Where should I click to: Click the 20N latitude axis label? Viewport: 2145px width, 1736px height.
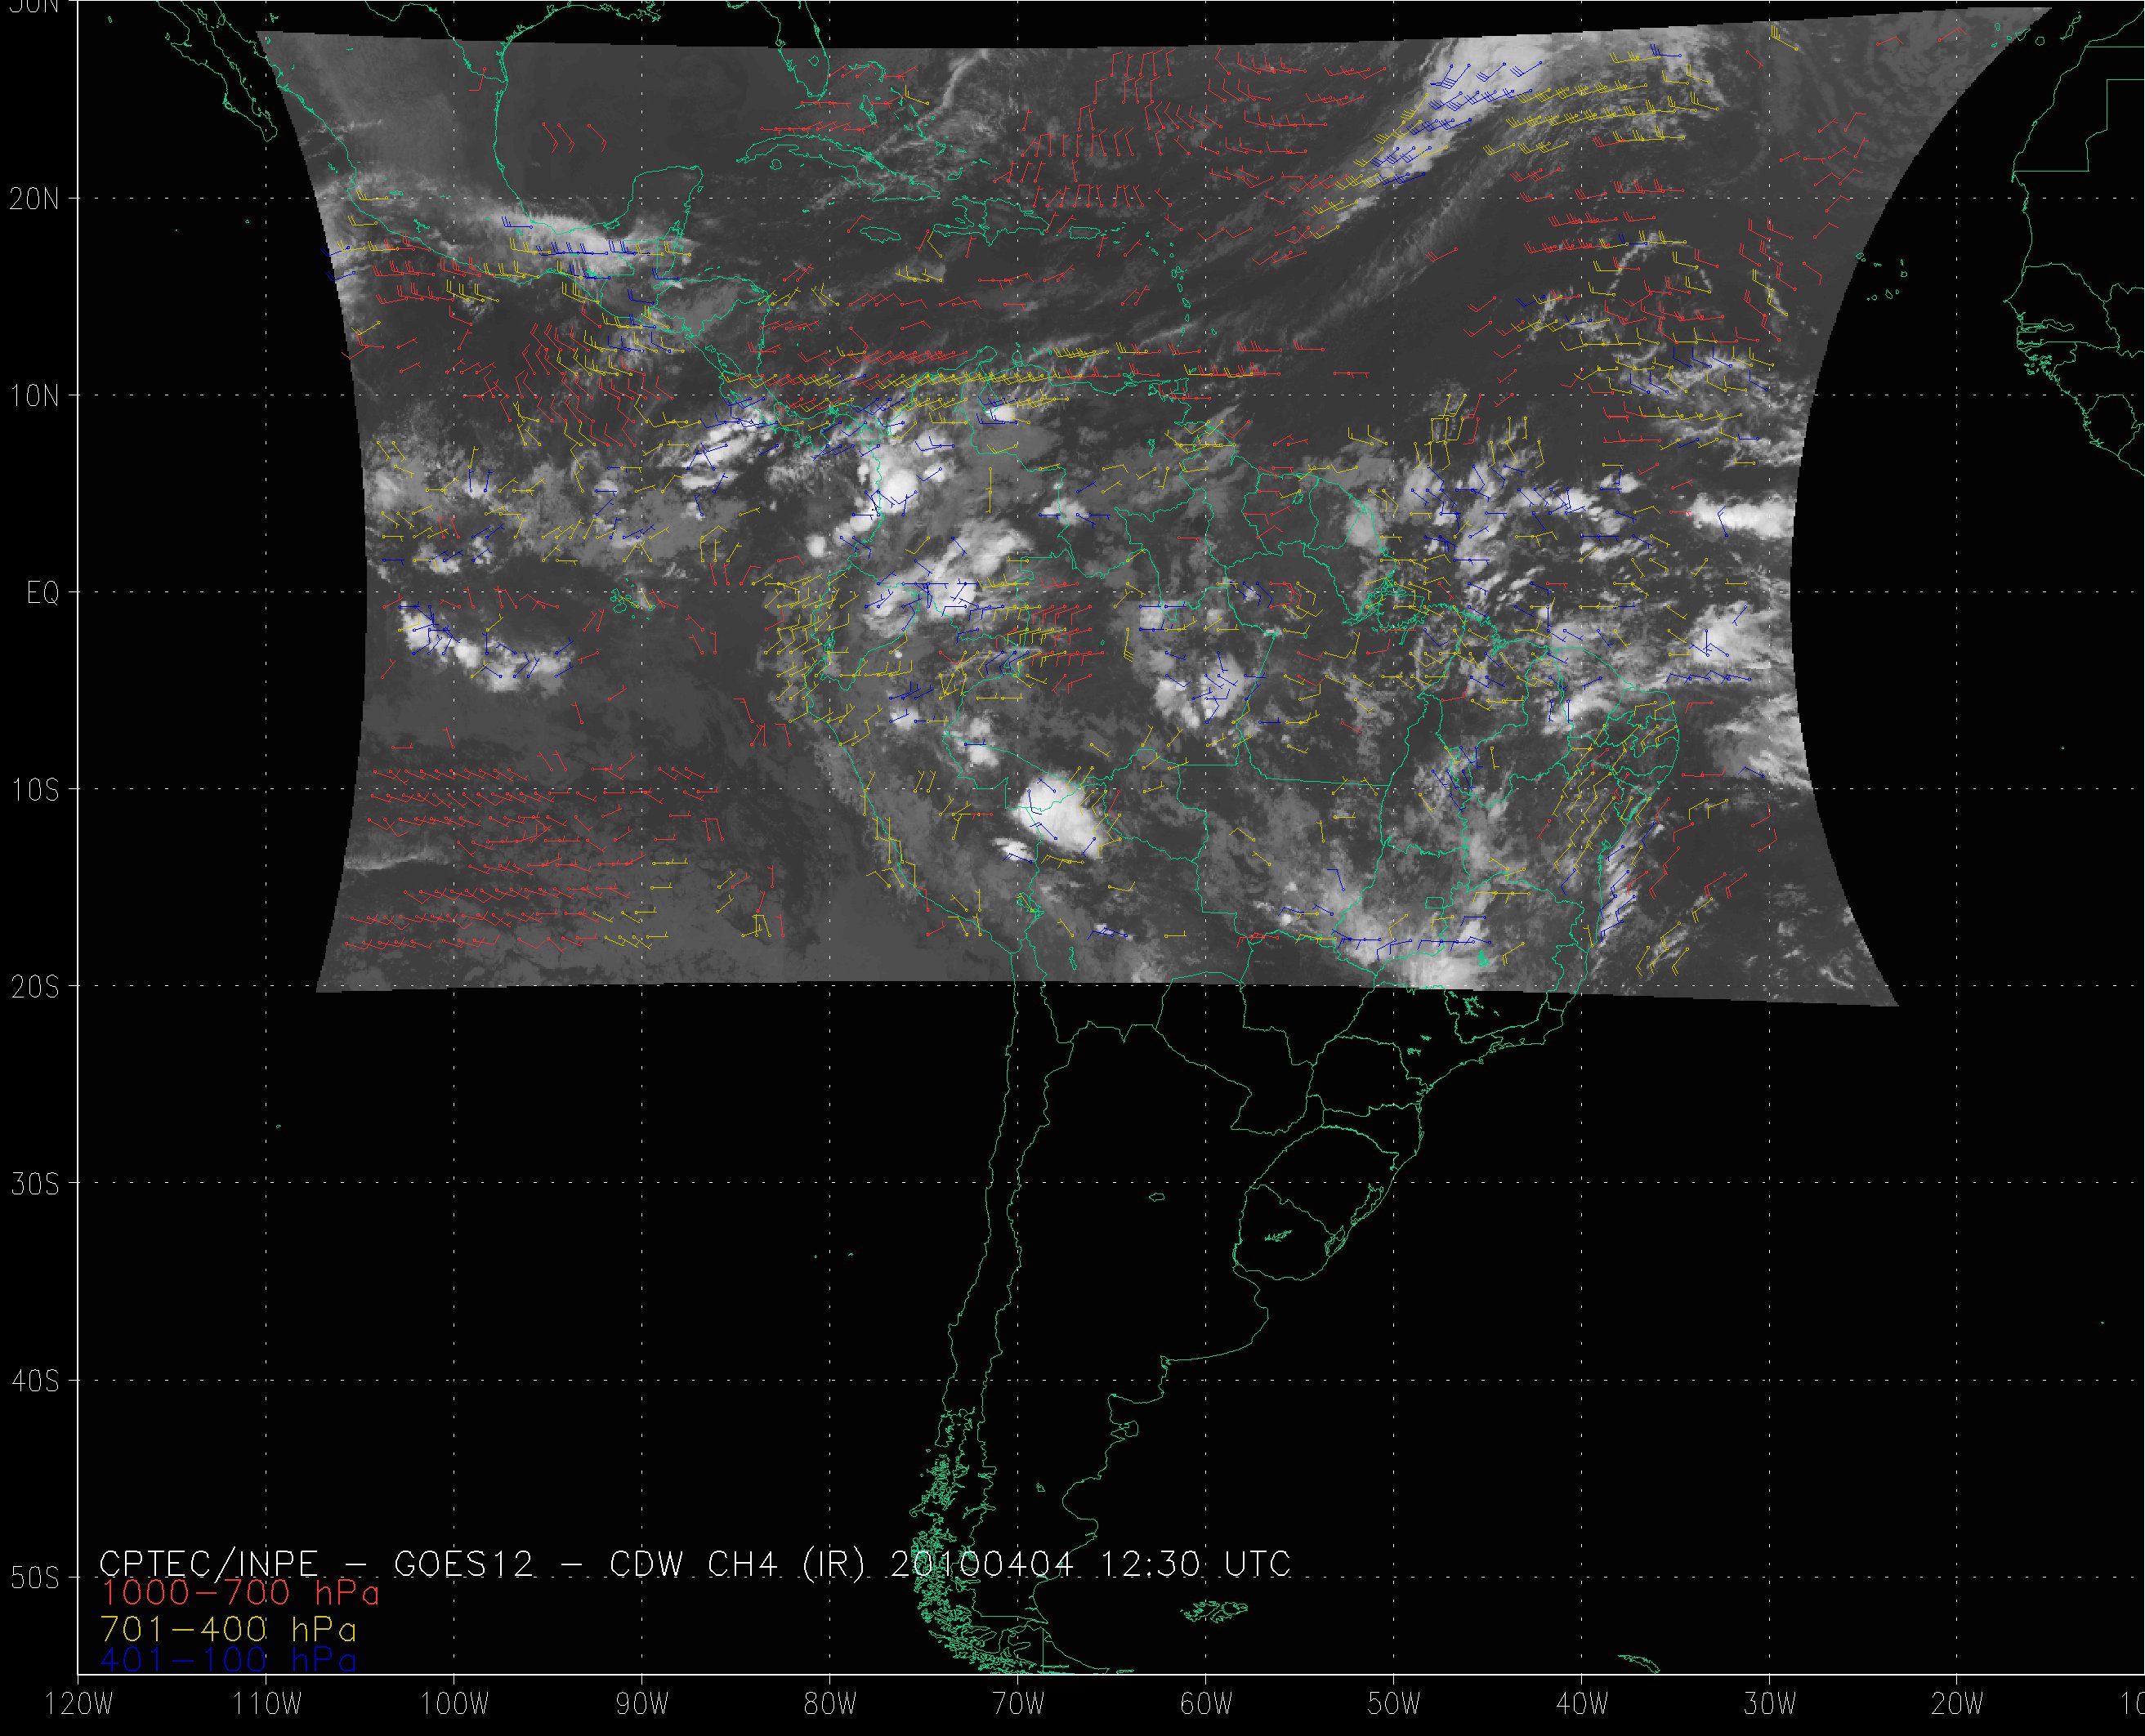pos(34,199)
